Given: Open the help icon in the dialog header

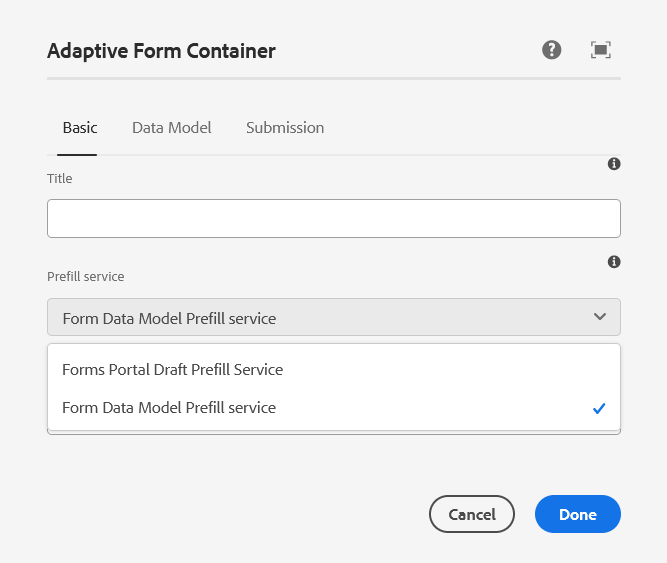Looking at the screenshot, I should point(552,50).
